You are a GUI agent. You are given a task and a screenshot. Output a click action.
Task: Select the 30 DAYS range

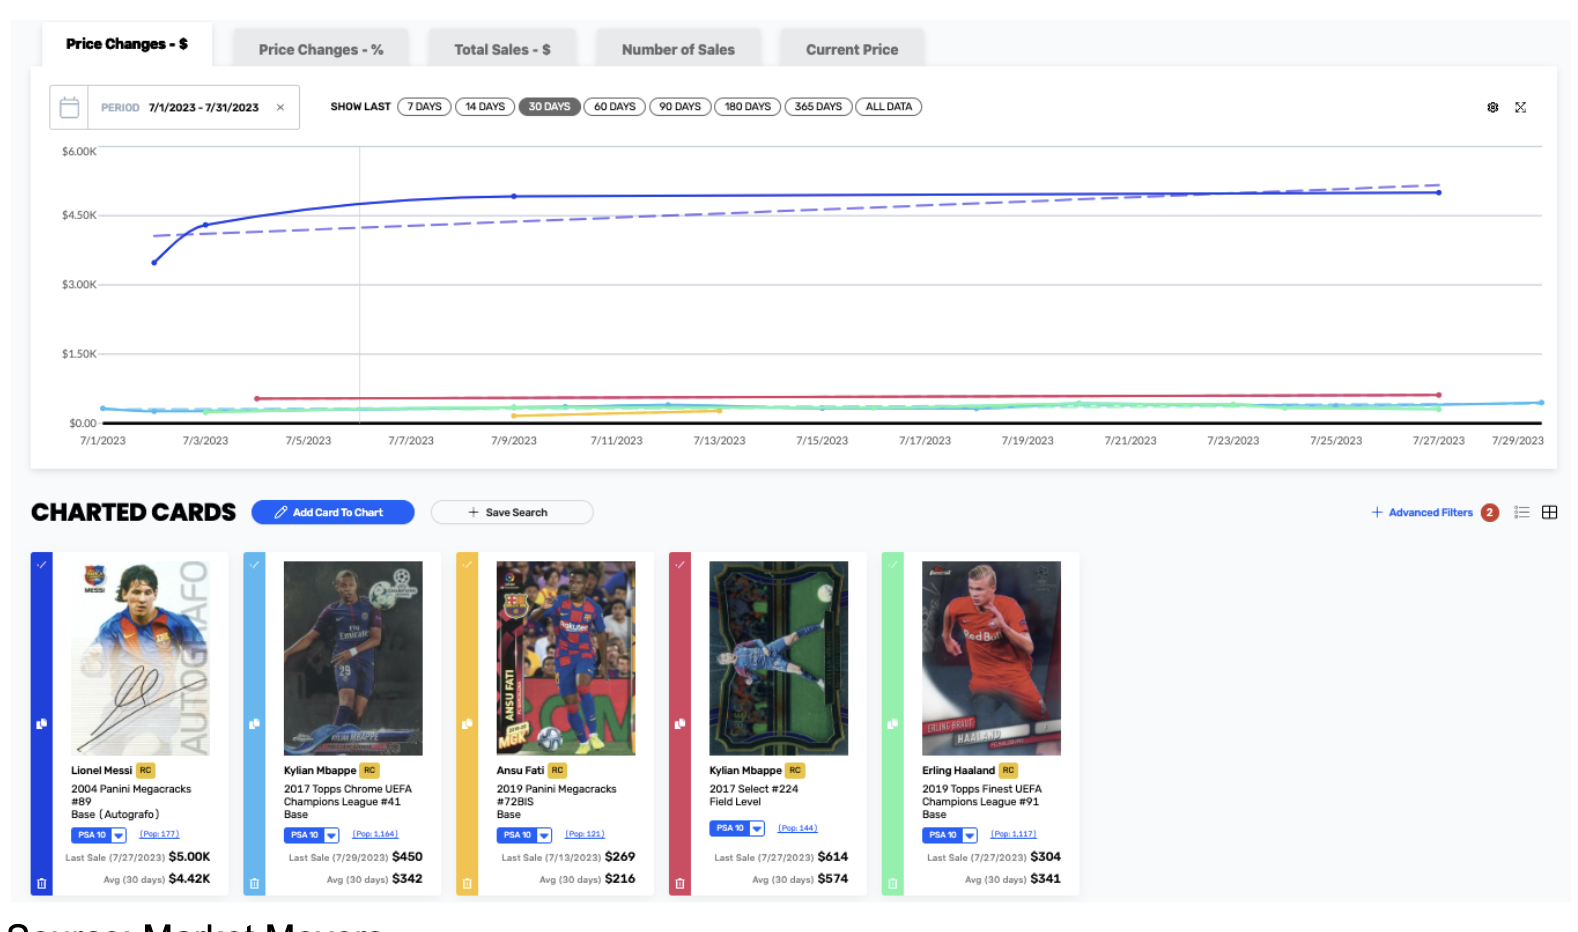click(x=549, y=107)
